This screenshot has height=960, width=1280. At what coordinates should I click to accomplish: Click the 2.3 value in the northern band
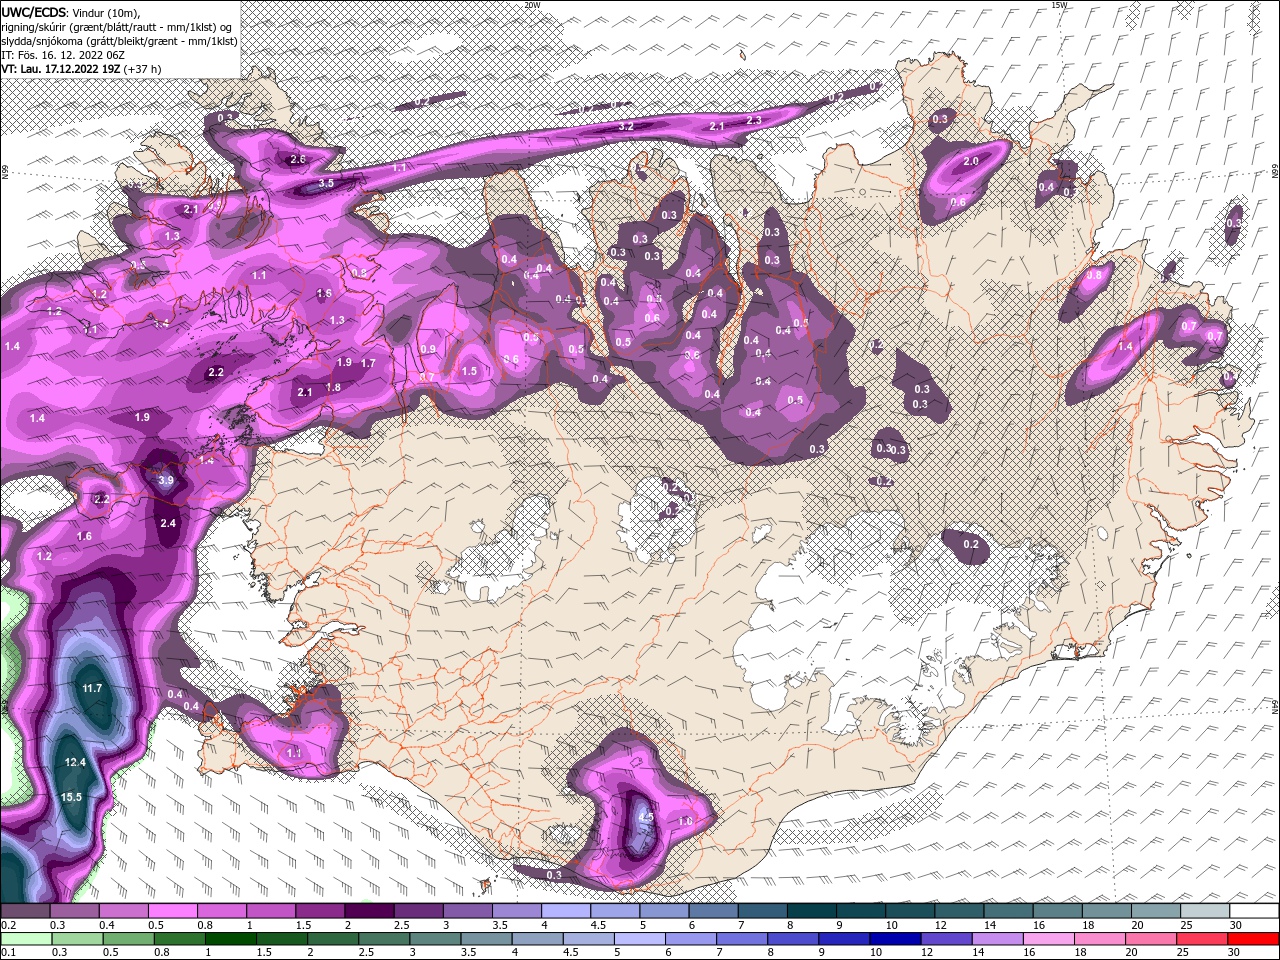click(x=754, y=120)
